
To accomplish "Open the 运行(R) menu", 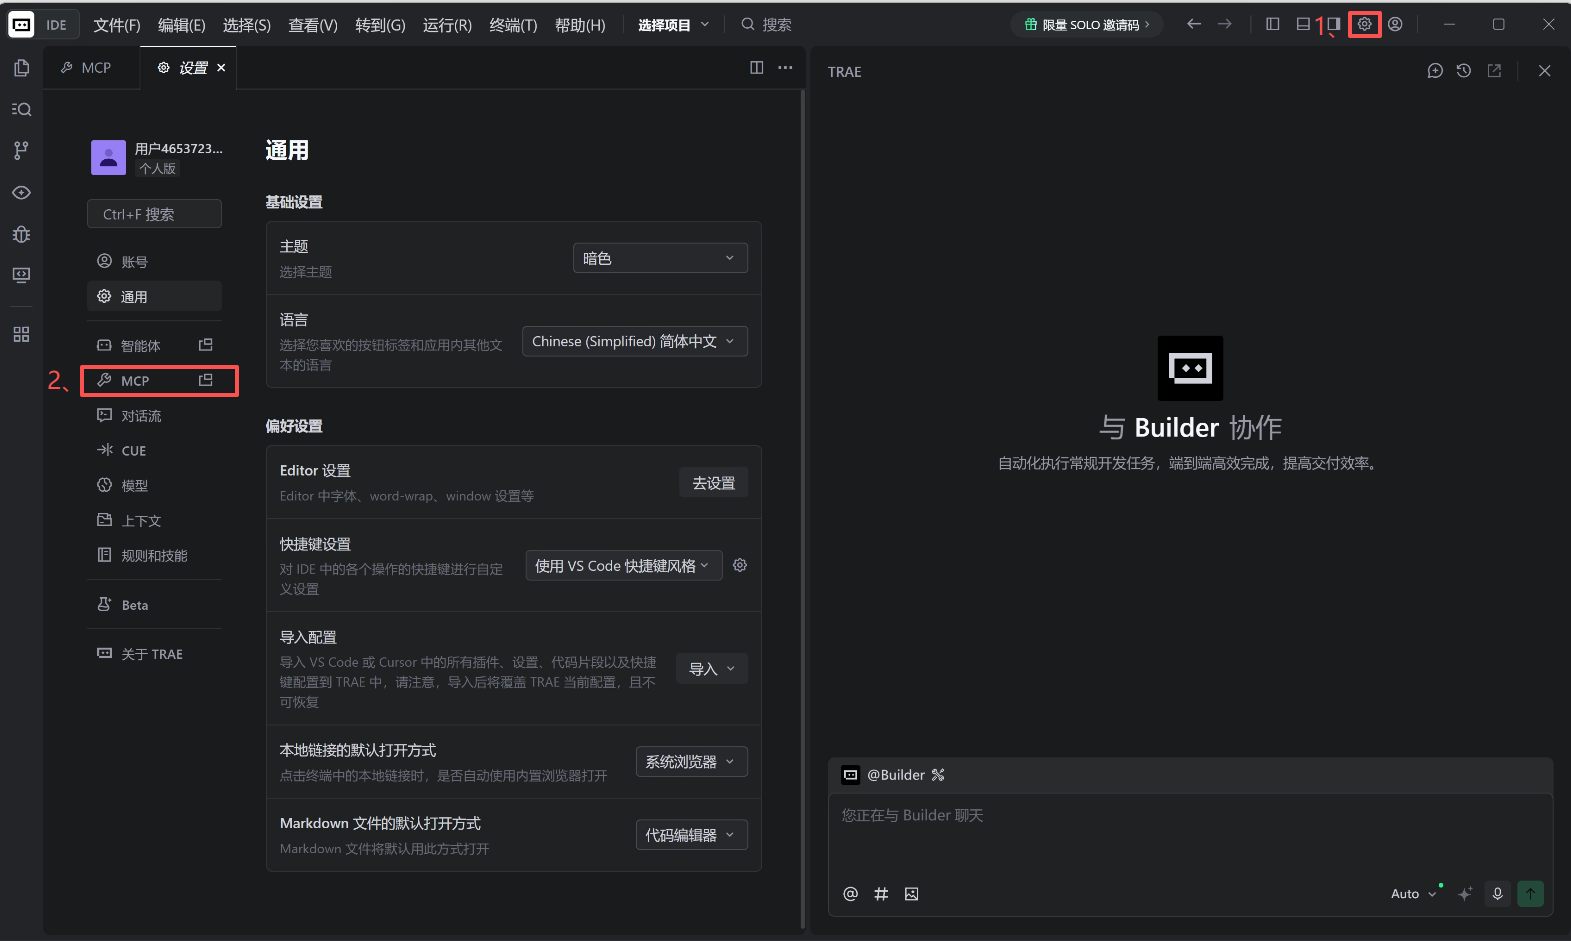I will (x=447, y=25).
